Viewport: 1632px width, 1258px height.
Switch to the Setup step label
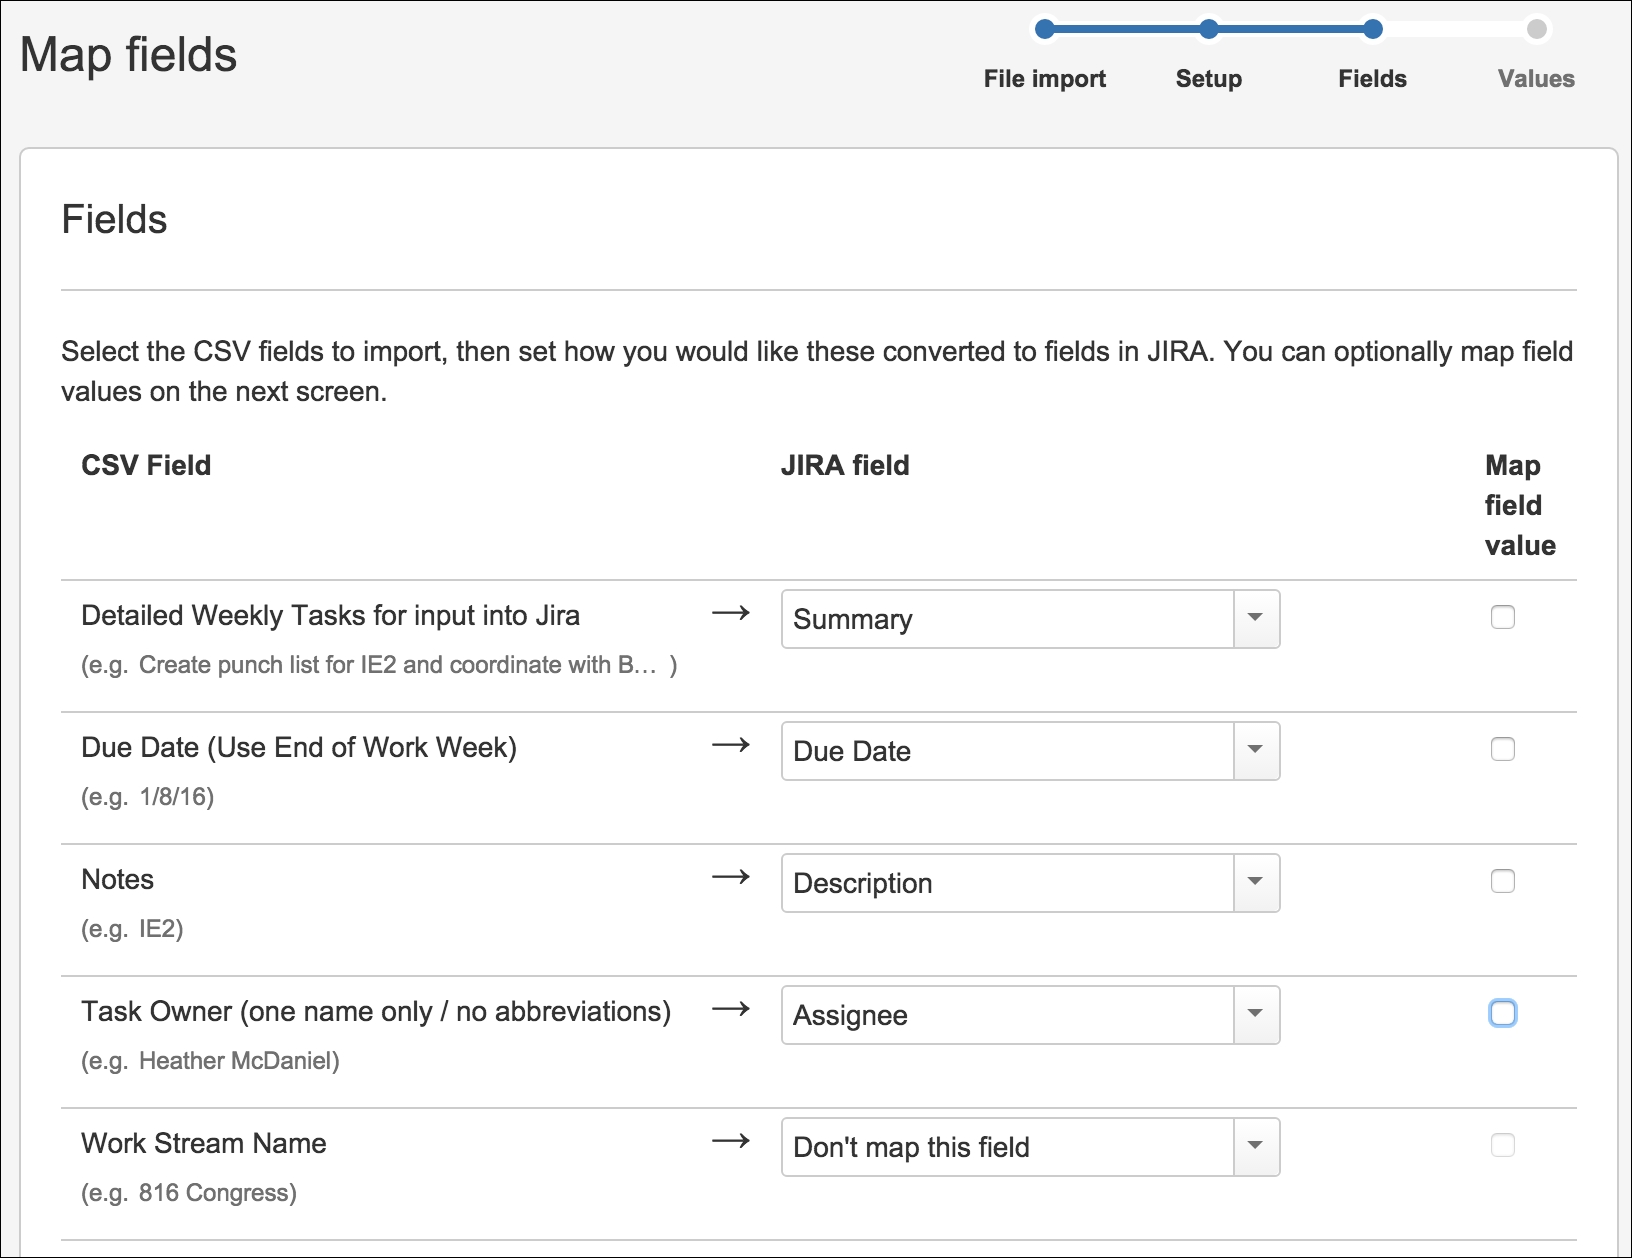pos(1208,79)
